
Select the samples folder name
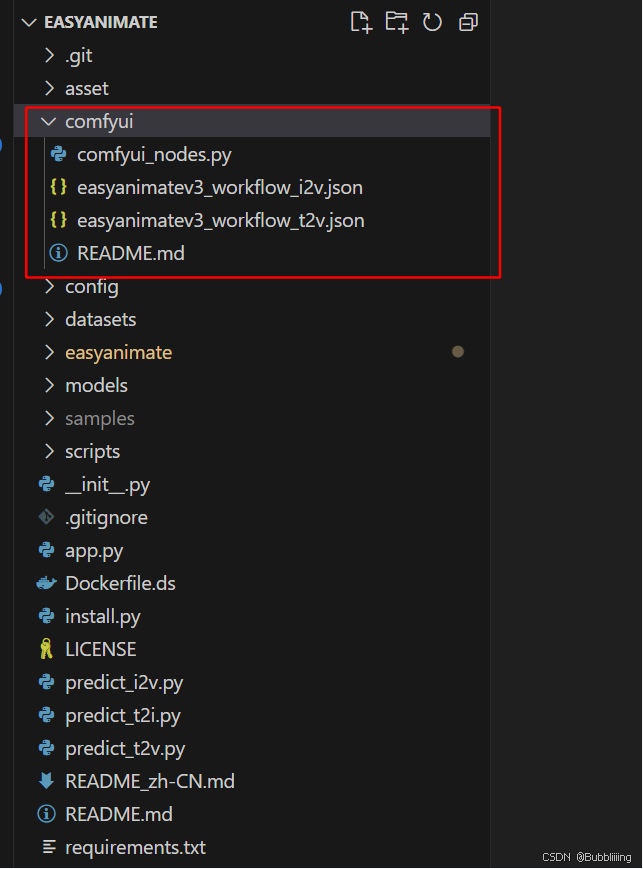(x=100, y=419)
